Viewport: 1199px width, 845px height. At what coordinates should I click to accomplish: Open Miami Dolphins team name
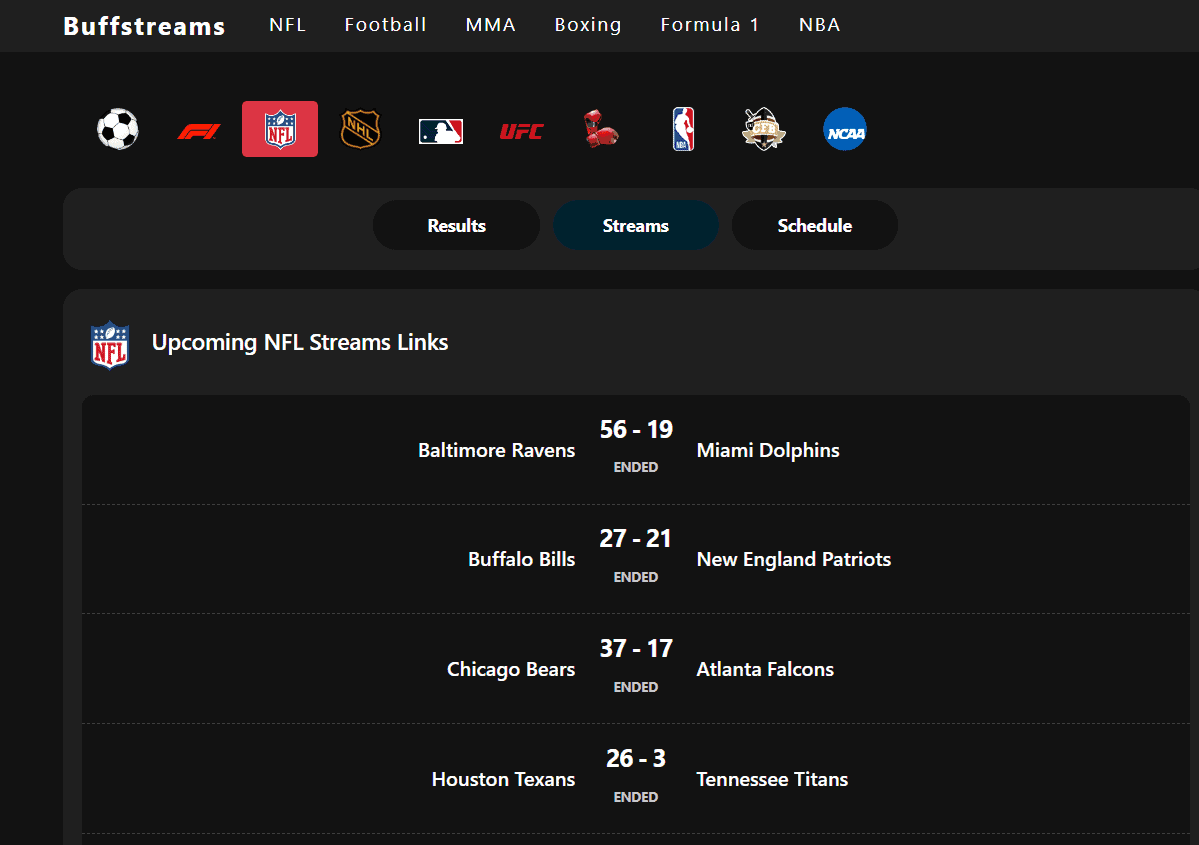[x=768, y=450]
